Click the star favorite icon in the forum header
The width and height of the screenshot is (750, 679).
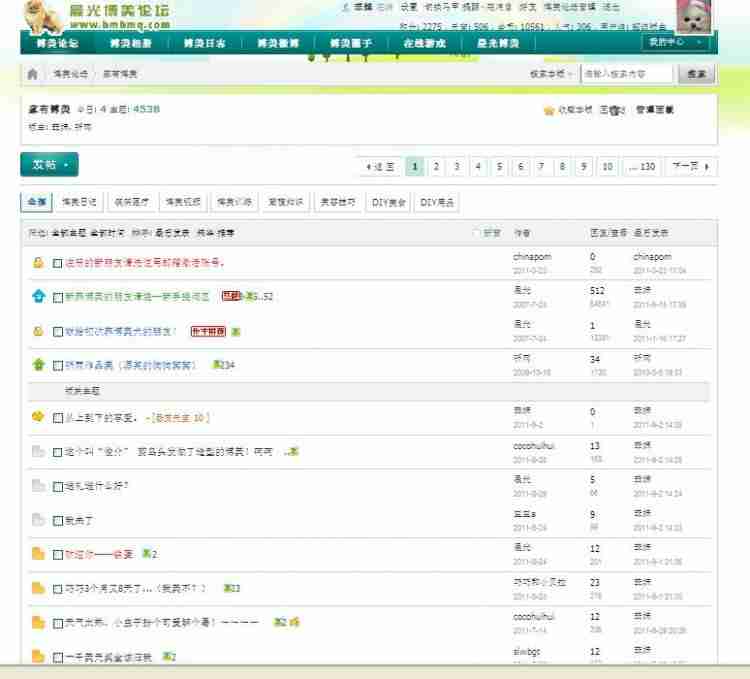tap(548, 111)
